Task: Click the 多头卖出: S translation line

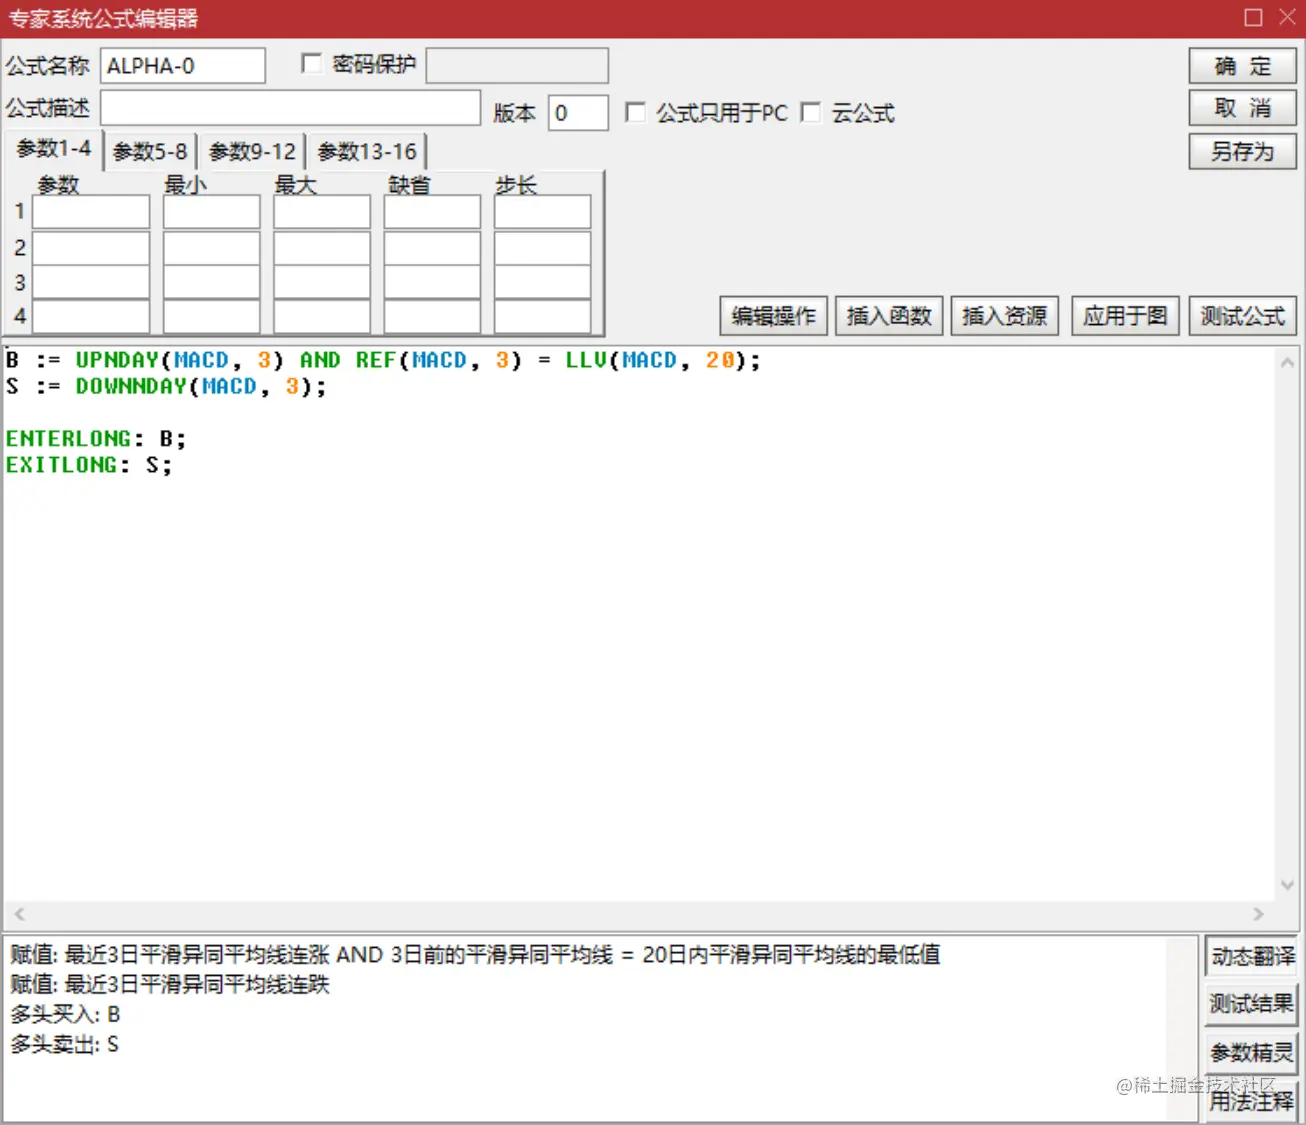Action: 65,1044
